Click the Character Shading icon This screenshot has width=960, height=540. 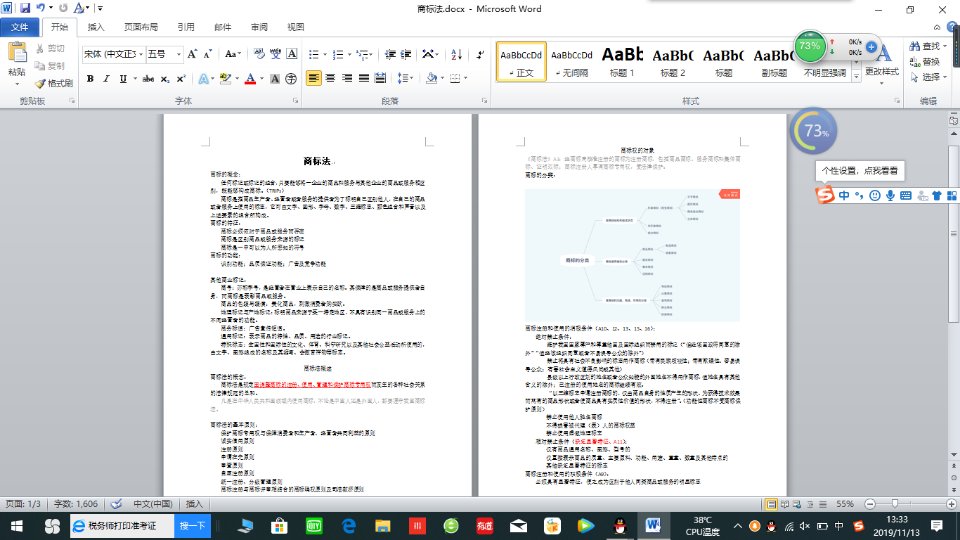[275, 79]
